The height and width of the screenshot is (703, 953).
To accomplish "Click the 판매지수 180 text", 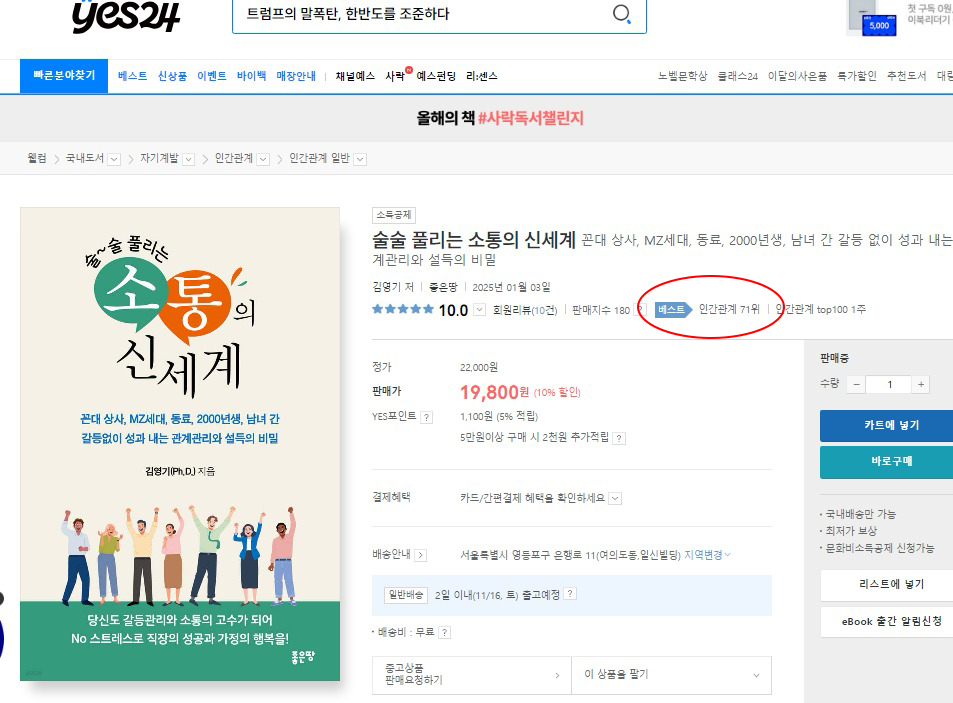I will tap(601, 310).
